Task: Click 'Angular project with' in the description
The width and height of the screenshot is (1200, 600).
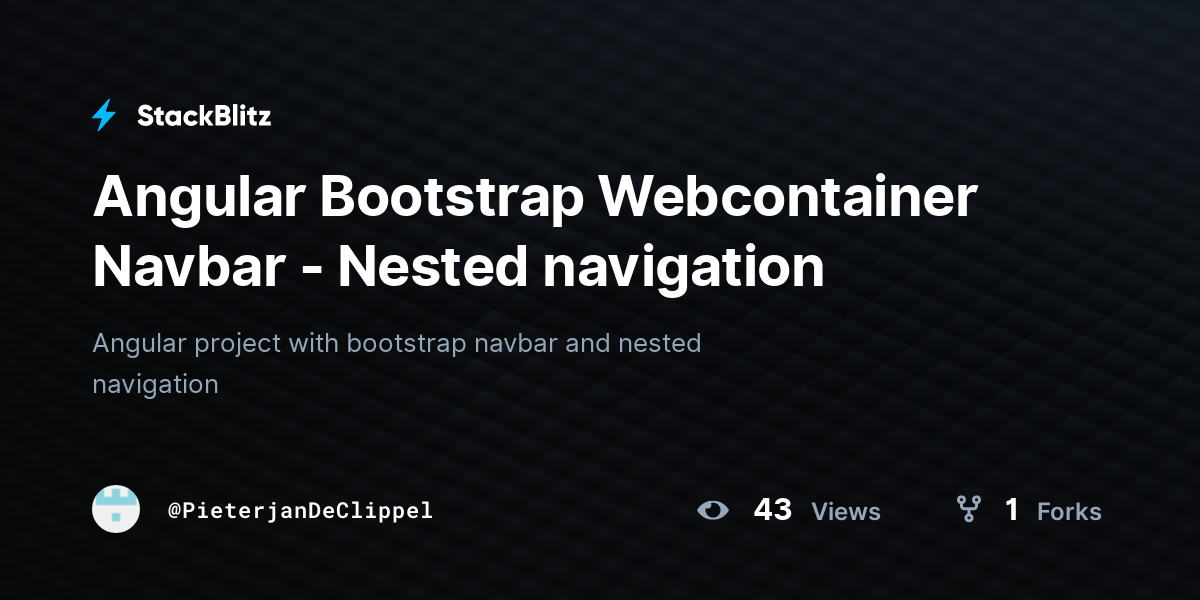Action: tap(216, 344)
